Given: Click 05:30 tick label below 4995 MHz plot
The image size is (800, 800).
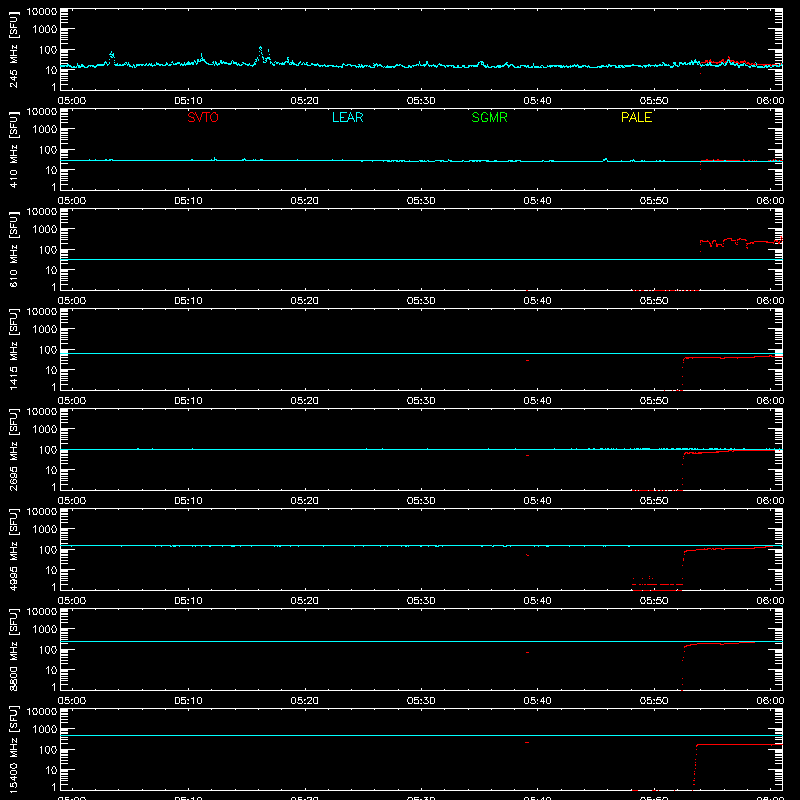Looking at the screenshot, I should tap(421, 601).
